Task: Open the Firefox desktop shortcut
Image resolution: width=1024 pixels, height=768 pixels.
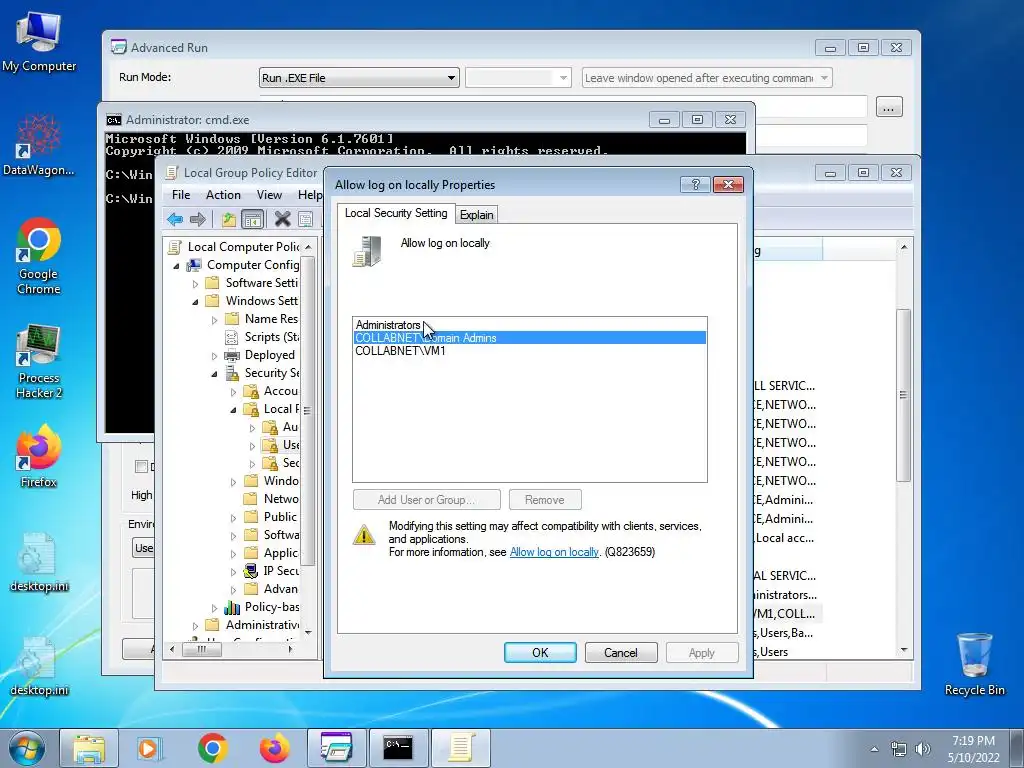Action: pos(39,456)
